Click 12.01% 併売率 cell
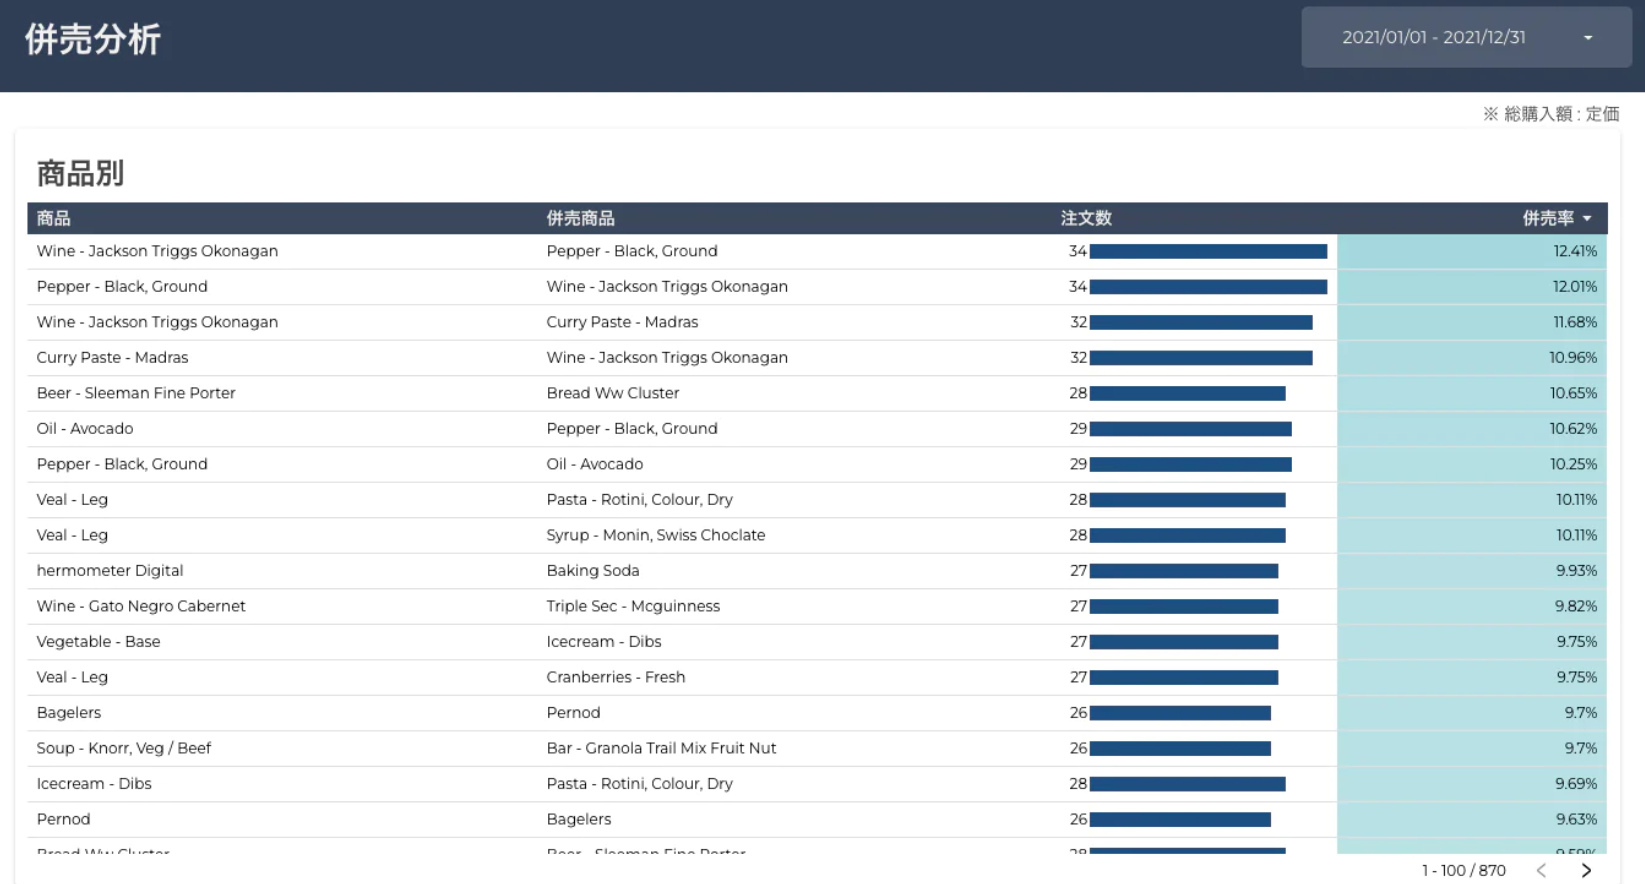The image size is (1645, 884). 1472,287
